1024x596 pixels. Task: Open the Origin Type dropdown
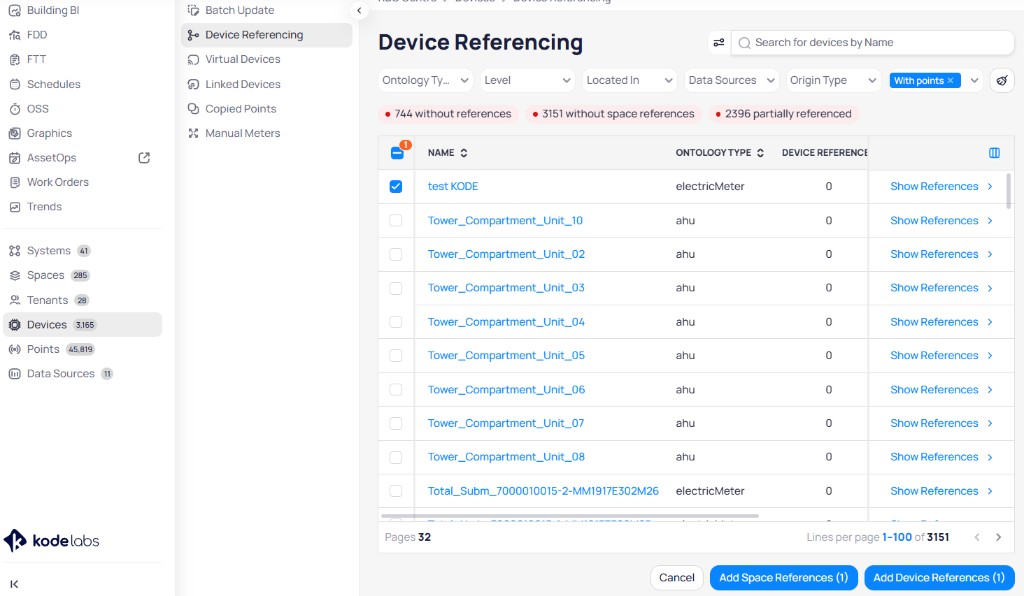click(x=833, y=80)
